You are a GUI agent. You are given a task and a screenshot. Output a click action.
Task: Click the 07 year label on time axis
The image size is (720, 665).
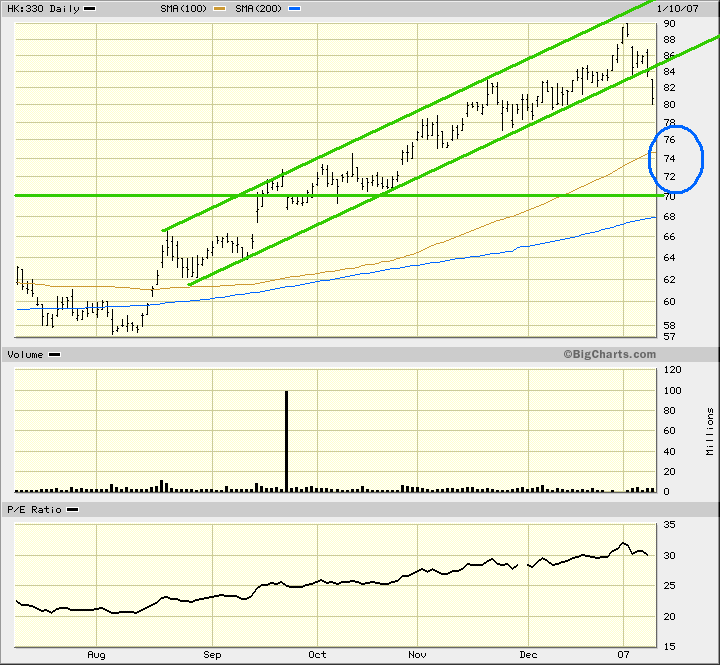pyautogui.click(x=623, y=654)
